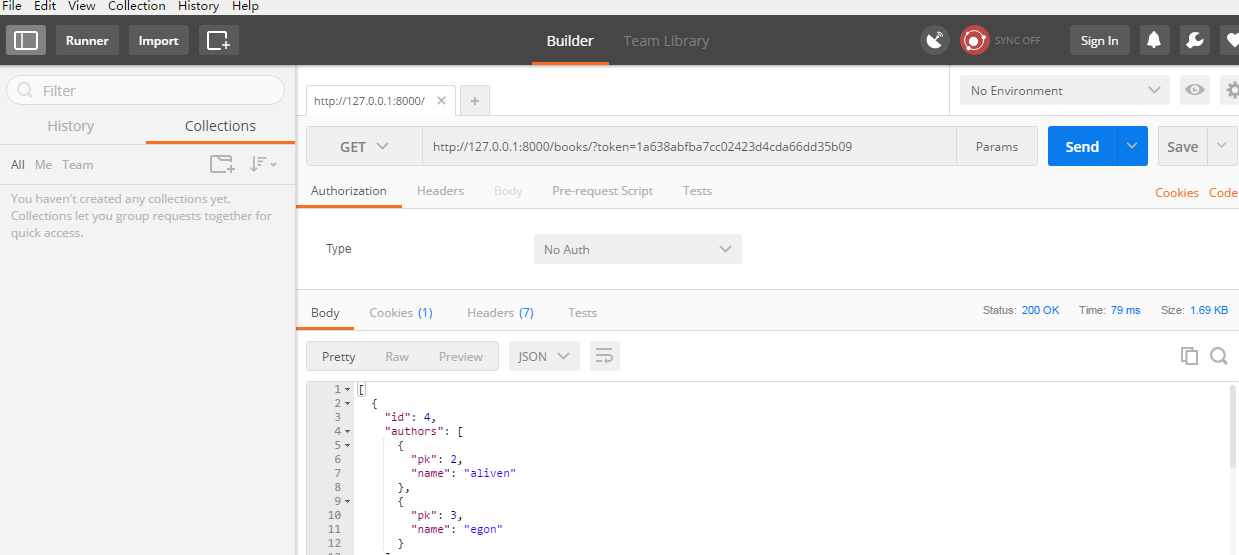This screenshot has height=555, width=1239.
Task: Open No Environment selector dropdown
Action: click(x=1064, y=90)
